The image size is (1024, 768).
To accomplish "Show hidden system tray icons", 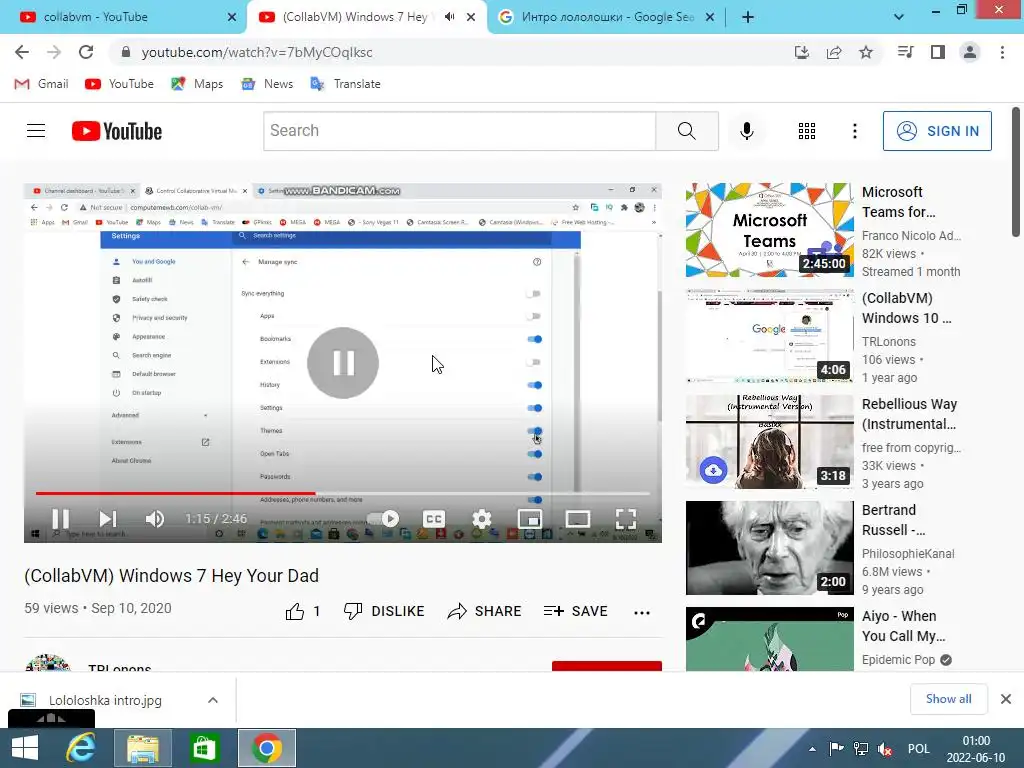I will 812,749.
